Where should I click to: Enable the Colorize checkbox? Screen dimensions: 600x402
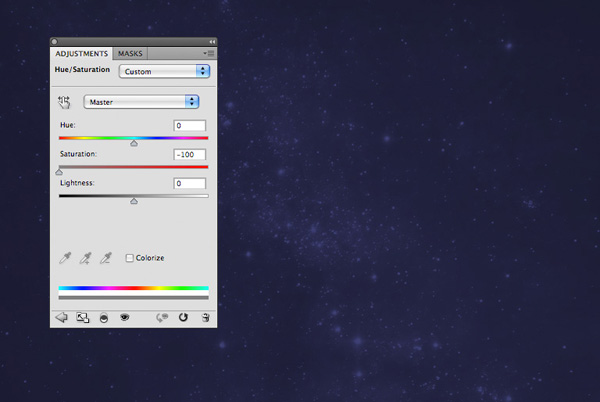point(129,258)
